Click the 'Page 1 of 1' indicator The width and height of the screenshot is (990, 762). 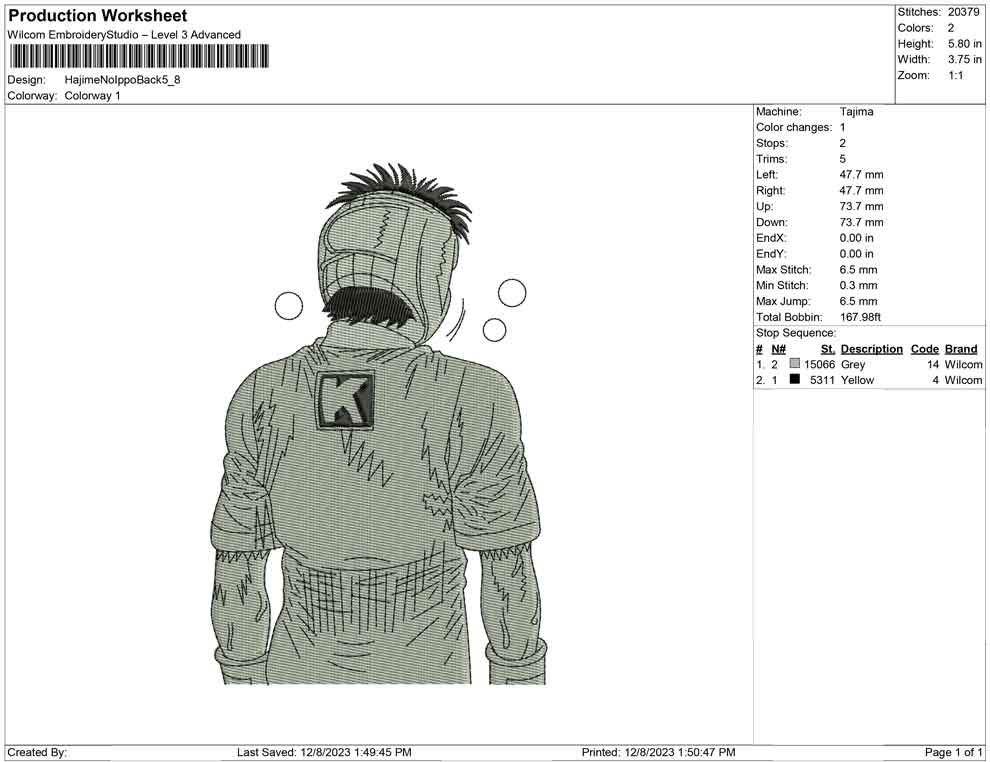click(953, 752)
